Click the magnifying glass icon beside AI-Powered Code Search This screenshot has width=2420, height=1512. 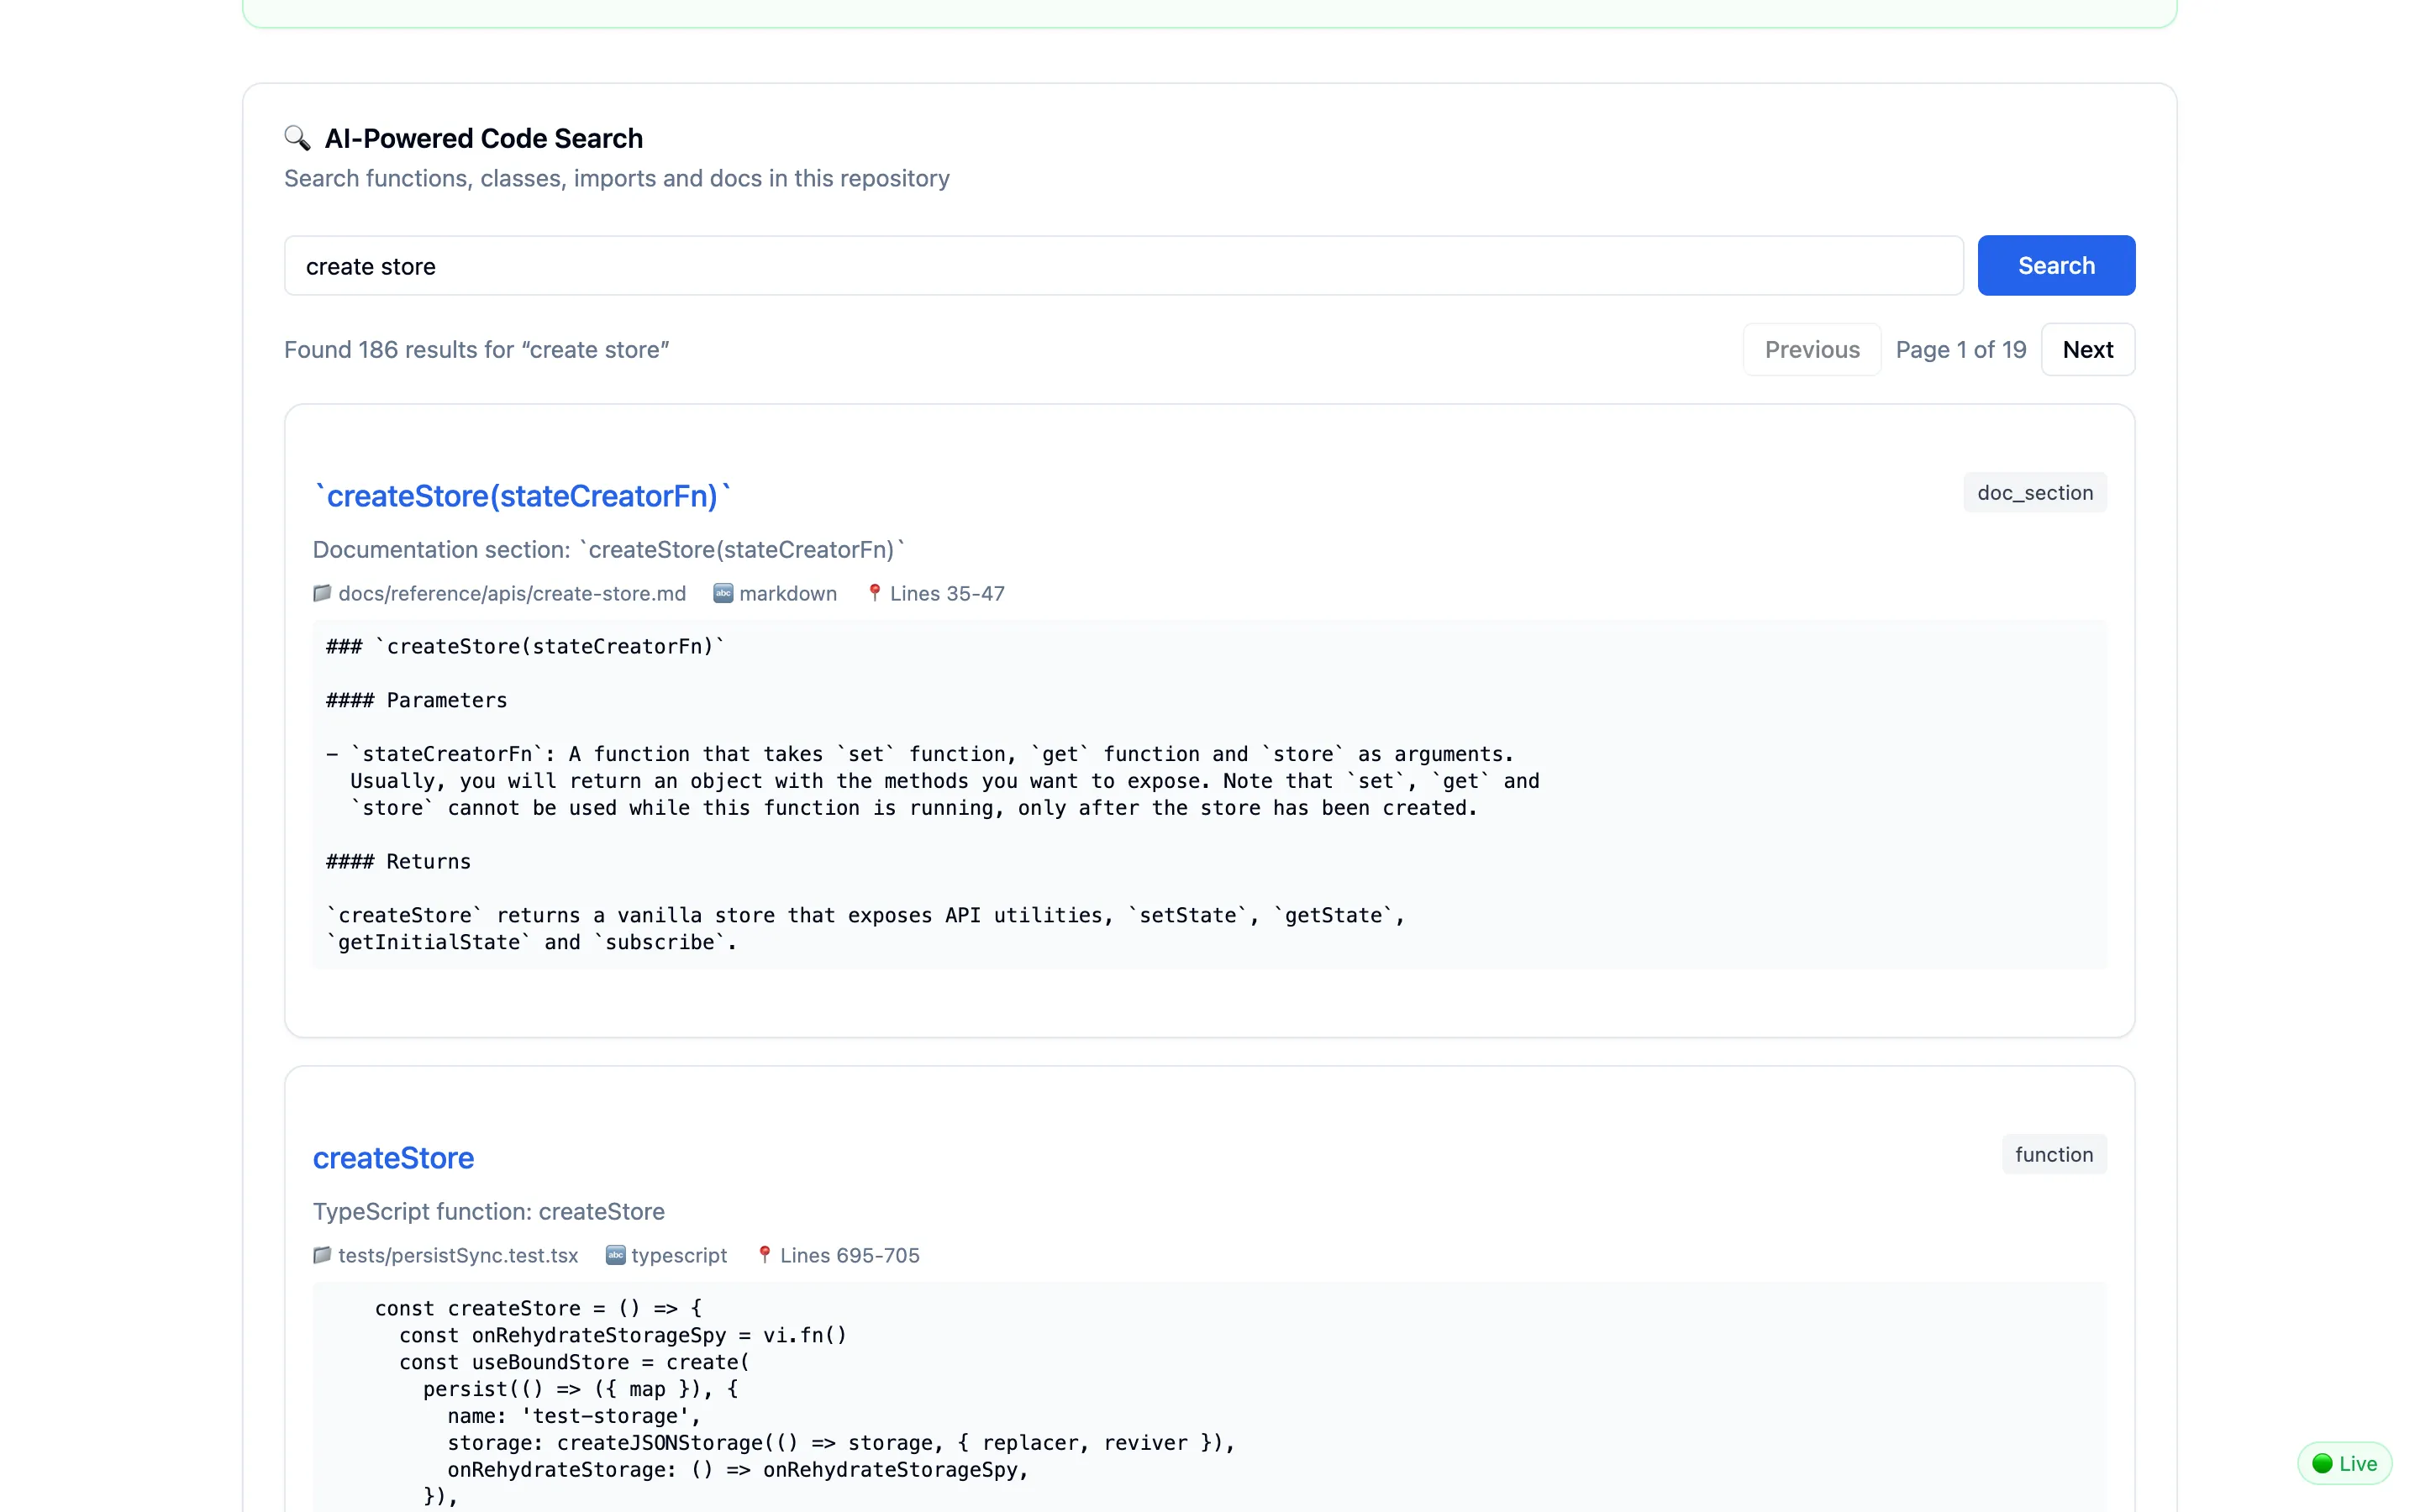297,138
